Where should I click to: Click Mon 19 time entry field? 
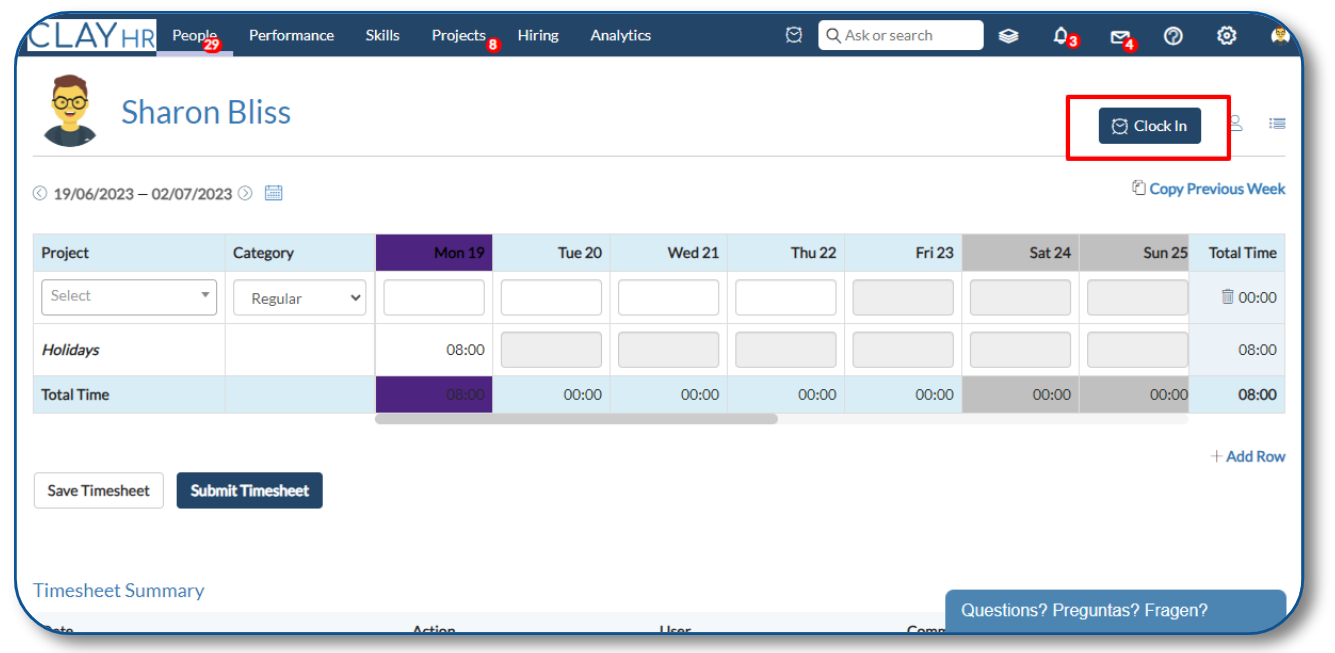pyautogui.click(x=434, y=298)
